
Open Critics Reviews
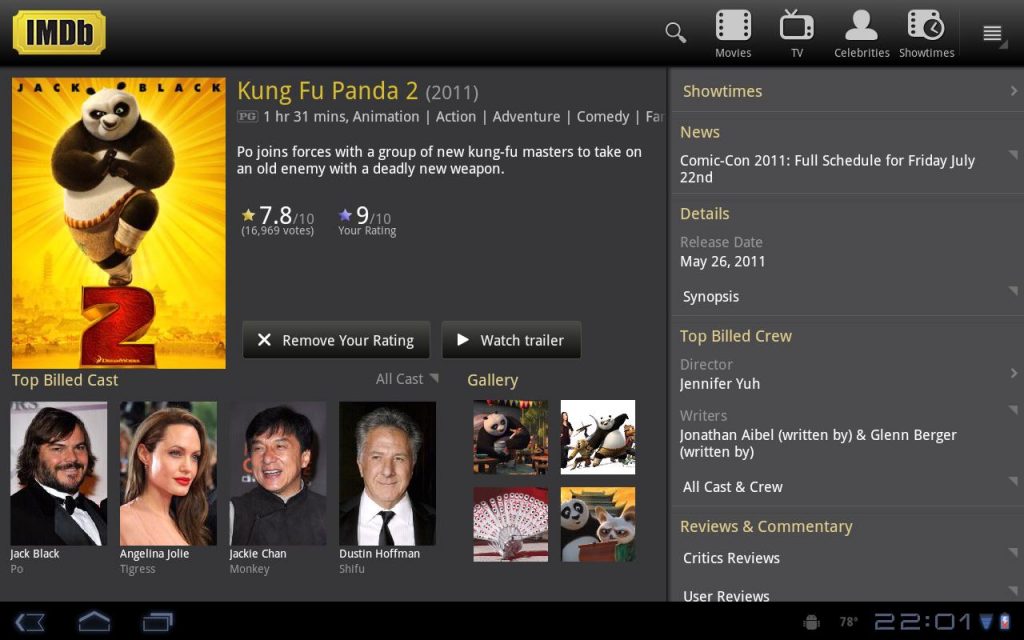(x=847, y=558)
